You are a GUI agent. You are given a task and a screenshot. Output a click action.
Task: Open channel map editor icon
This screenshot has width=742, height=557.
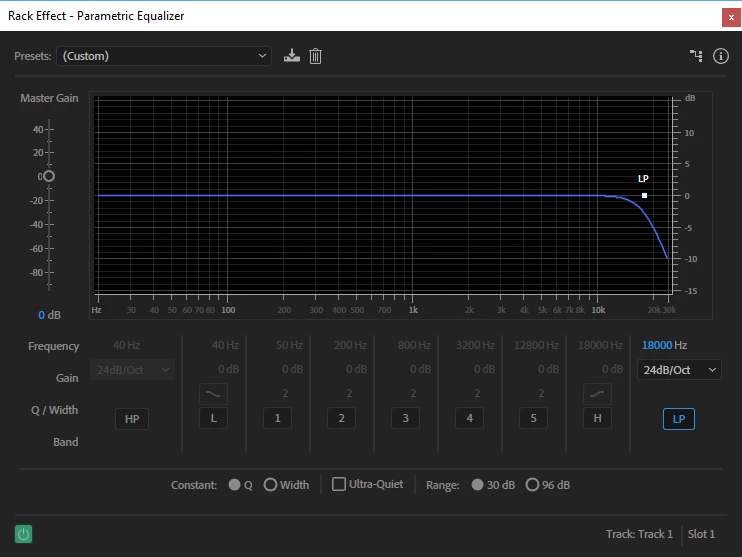click(x=696, y=56)
